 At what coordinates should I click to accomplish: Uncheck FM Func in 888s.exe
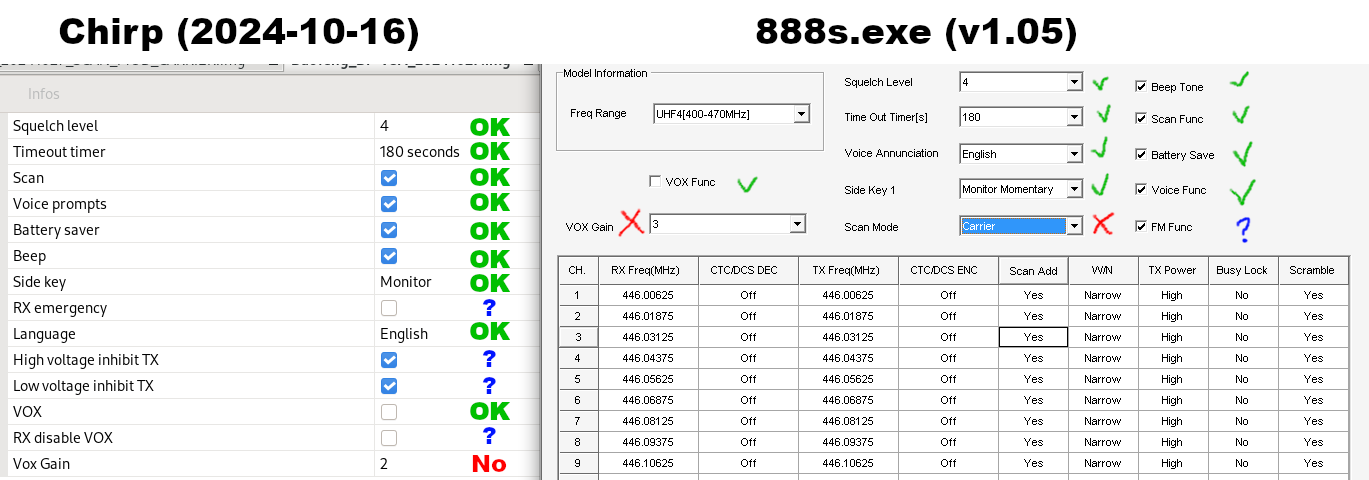pos(1141,227)
